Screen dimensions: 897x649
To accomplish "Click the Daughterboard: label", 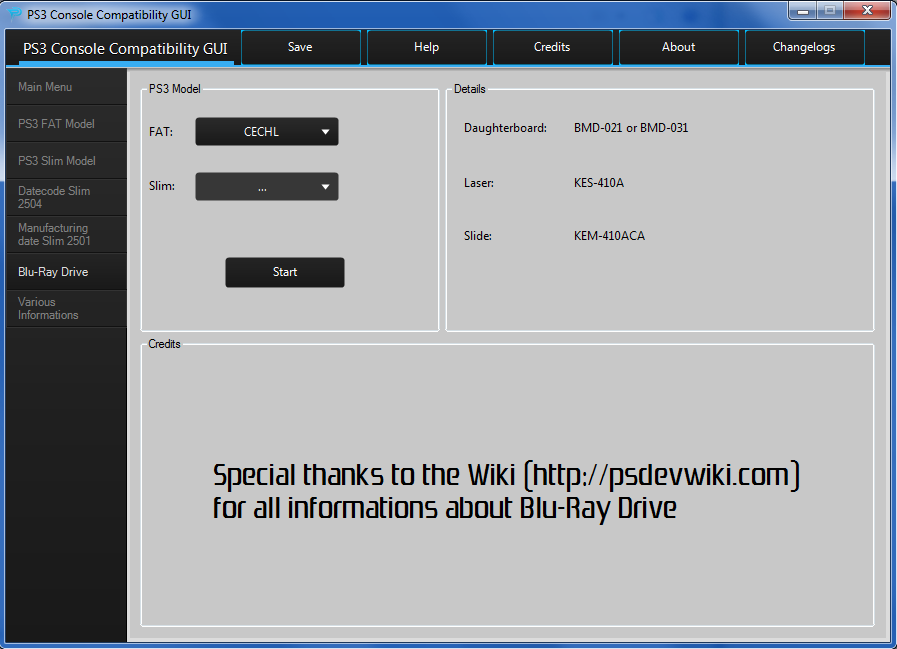I will click(505, 128).
